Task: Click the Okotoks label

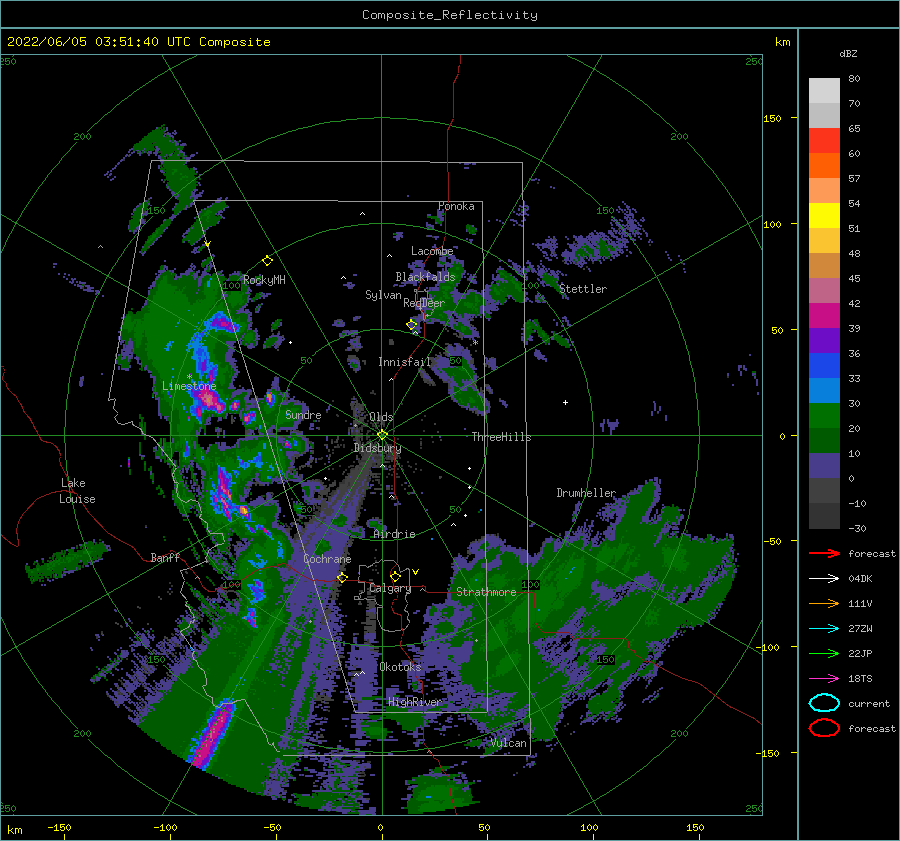Action: (x=400, y=666)
